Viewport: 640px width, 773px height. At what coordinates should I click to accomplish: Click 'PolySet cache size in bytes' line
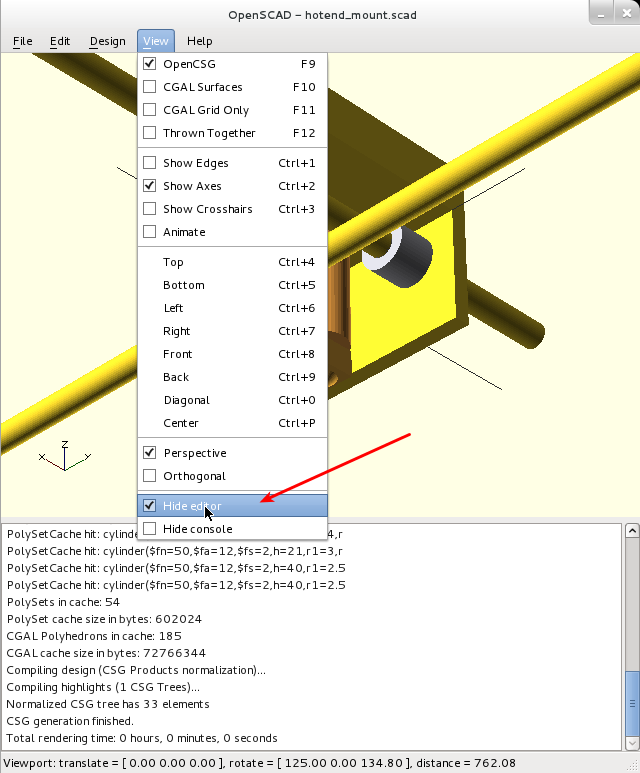[104, 619]
